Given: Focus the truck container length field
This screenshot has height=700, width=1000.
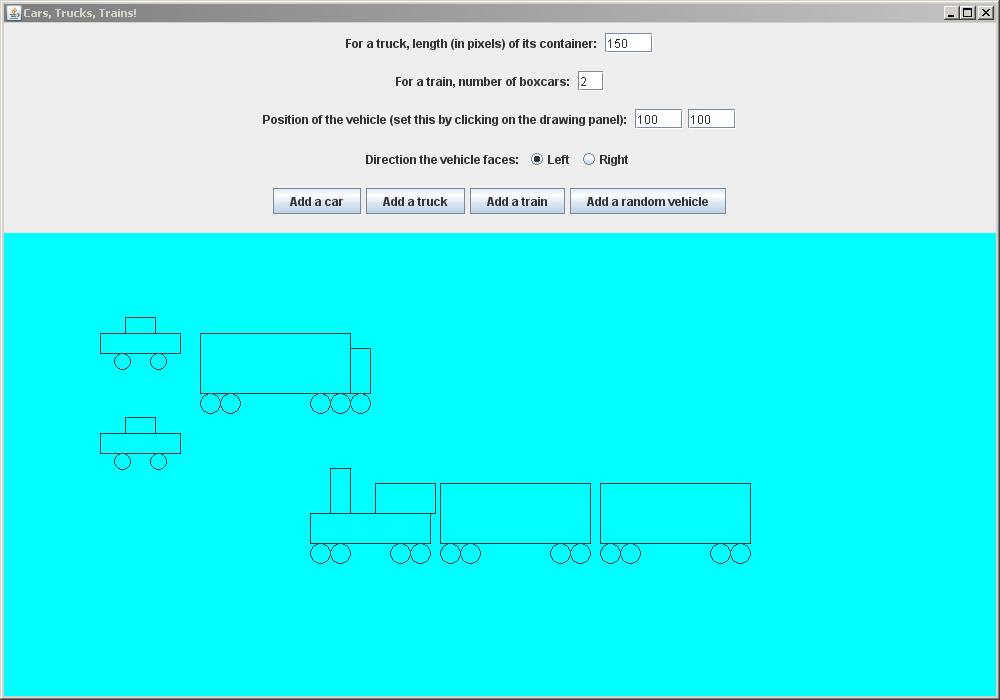Looking at the screenshot, I should point(628,44).
